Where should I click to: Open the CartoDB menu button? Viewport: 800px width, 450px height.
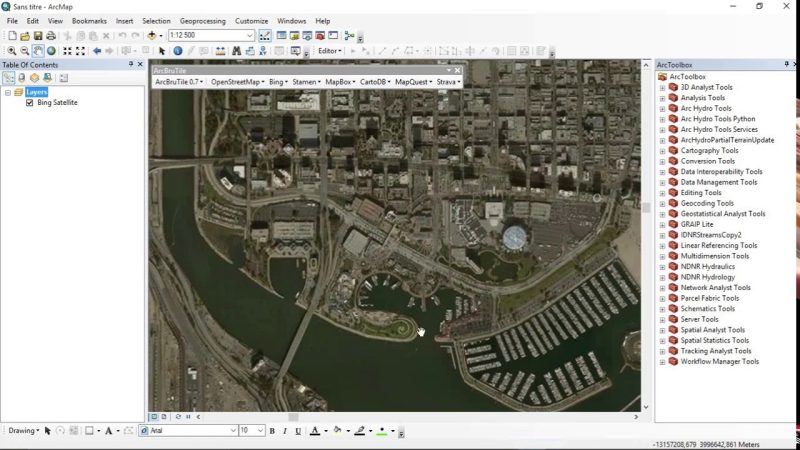coord(375,82)
